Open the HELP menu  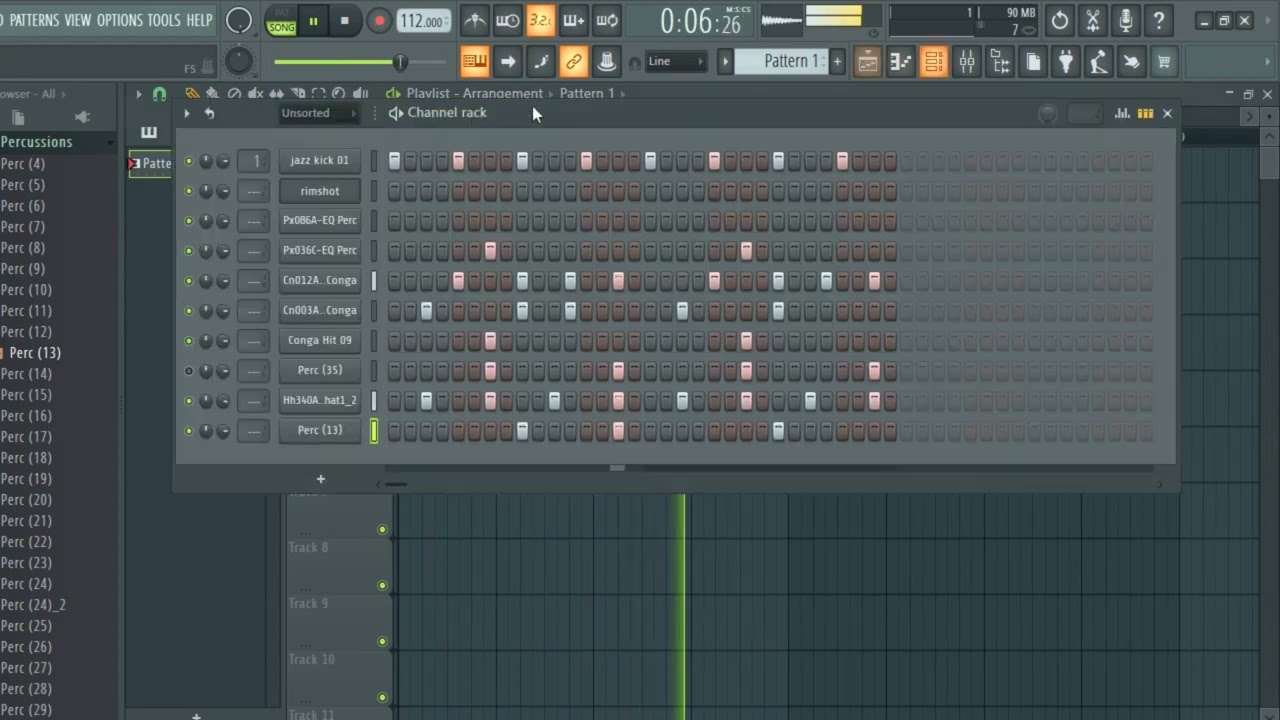[x=199, y=20]
